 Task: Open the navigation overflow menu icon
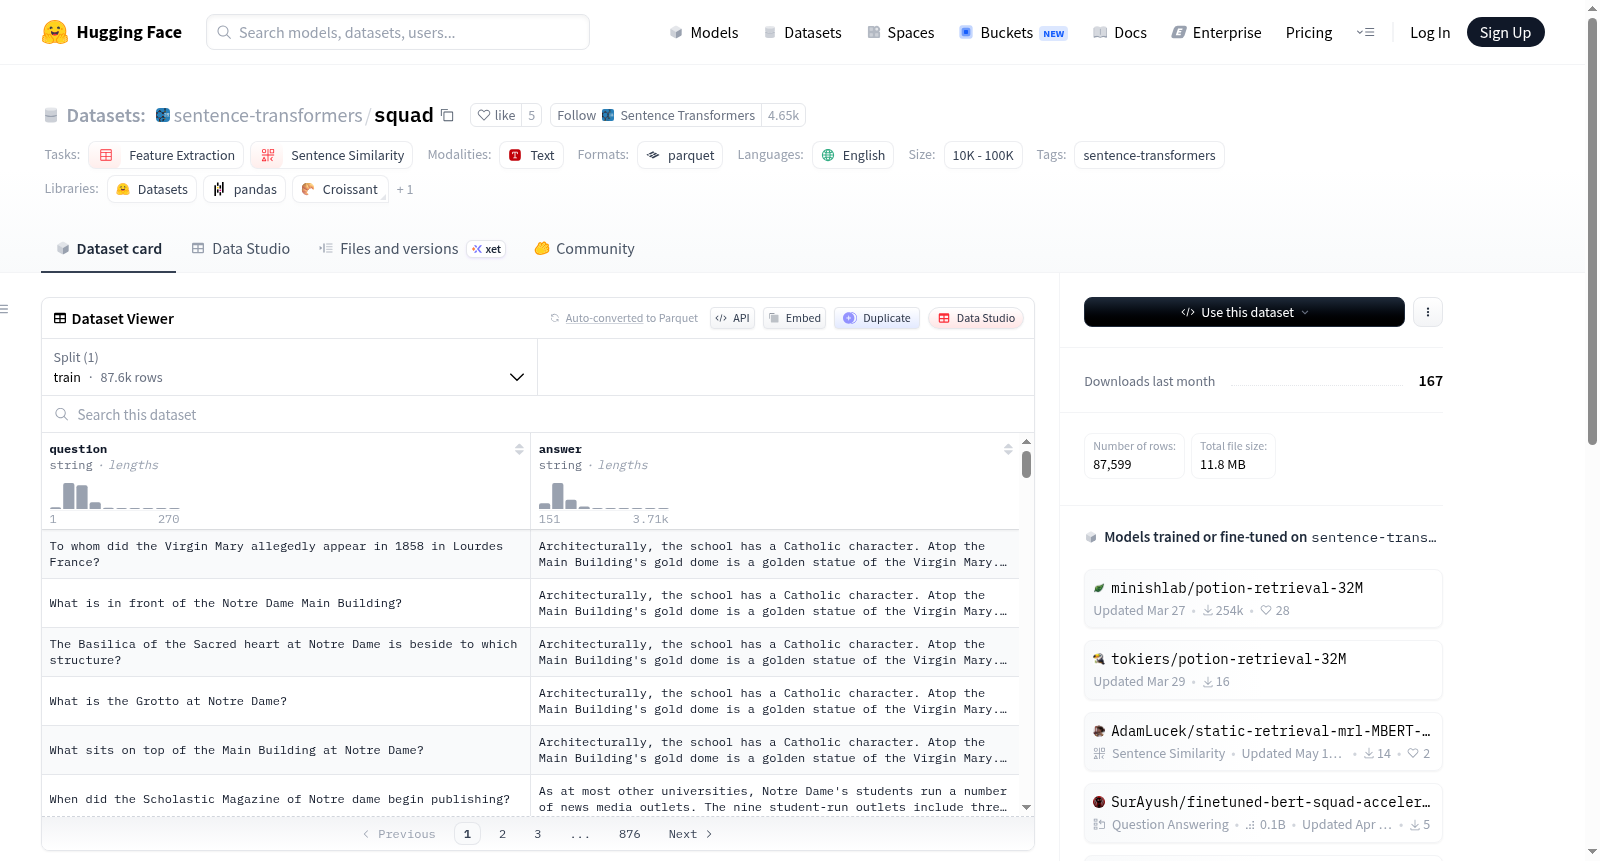(1365, 32)
